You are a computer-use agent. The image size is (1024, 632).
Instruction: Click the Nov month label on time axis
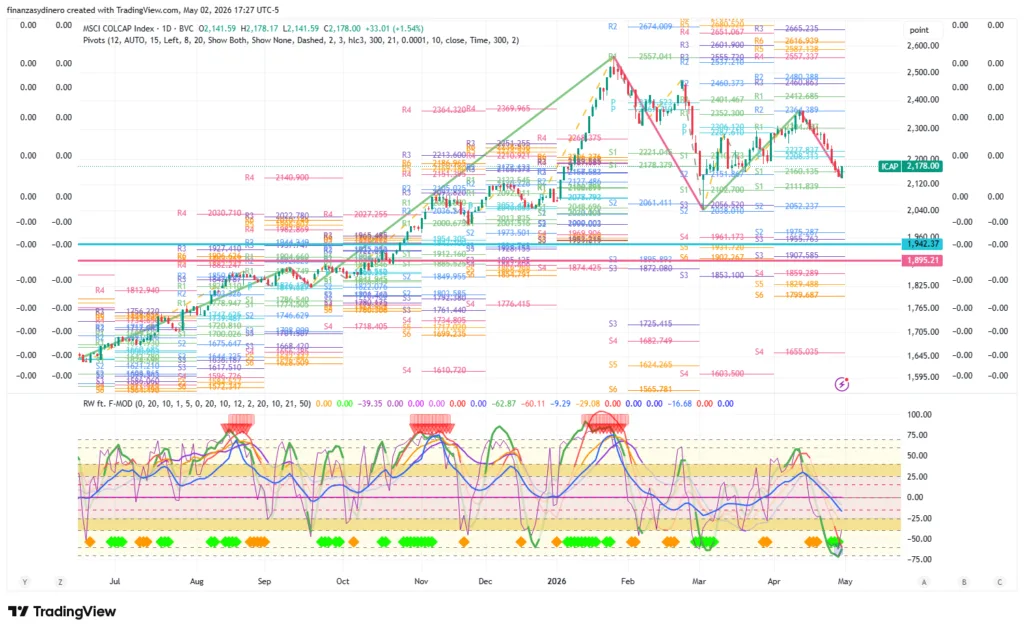click(x=421, y=581)
